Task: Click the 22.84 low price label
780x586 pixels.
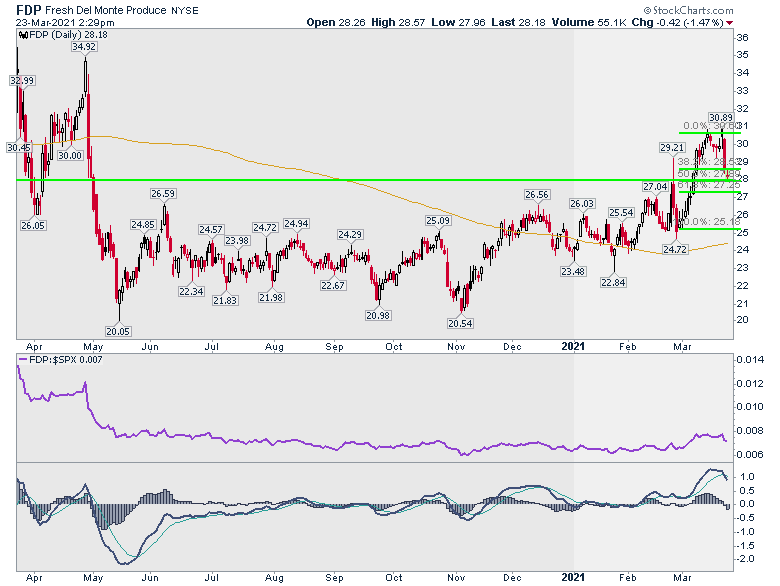Action: click(x=613, y=282)
